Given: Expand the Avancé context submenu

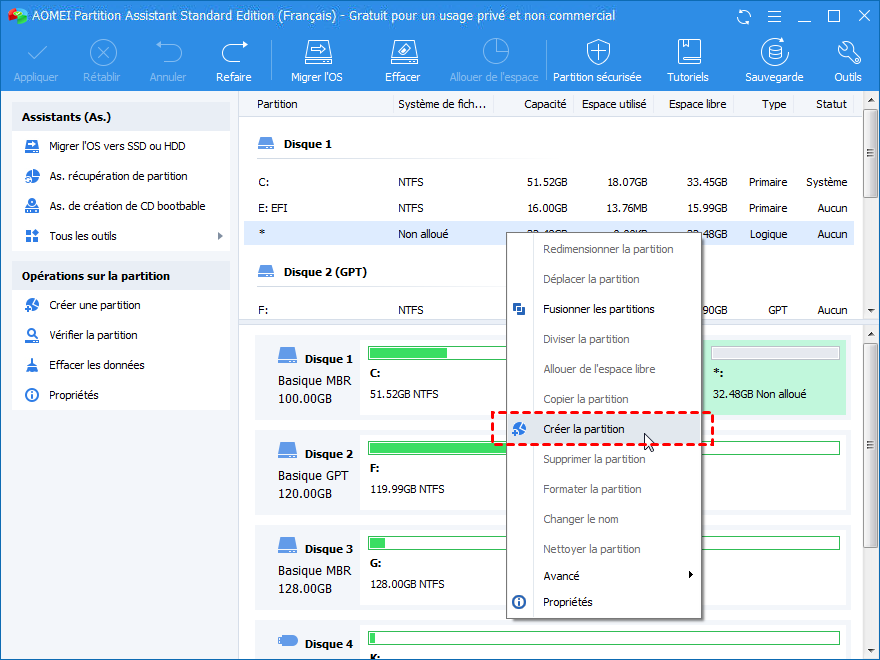Looking at the screenshot, I should [690, 576].
